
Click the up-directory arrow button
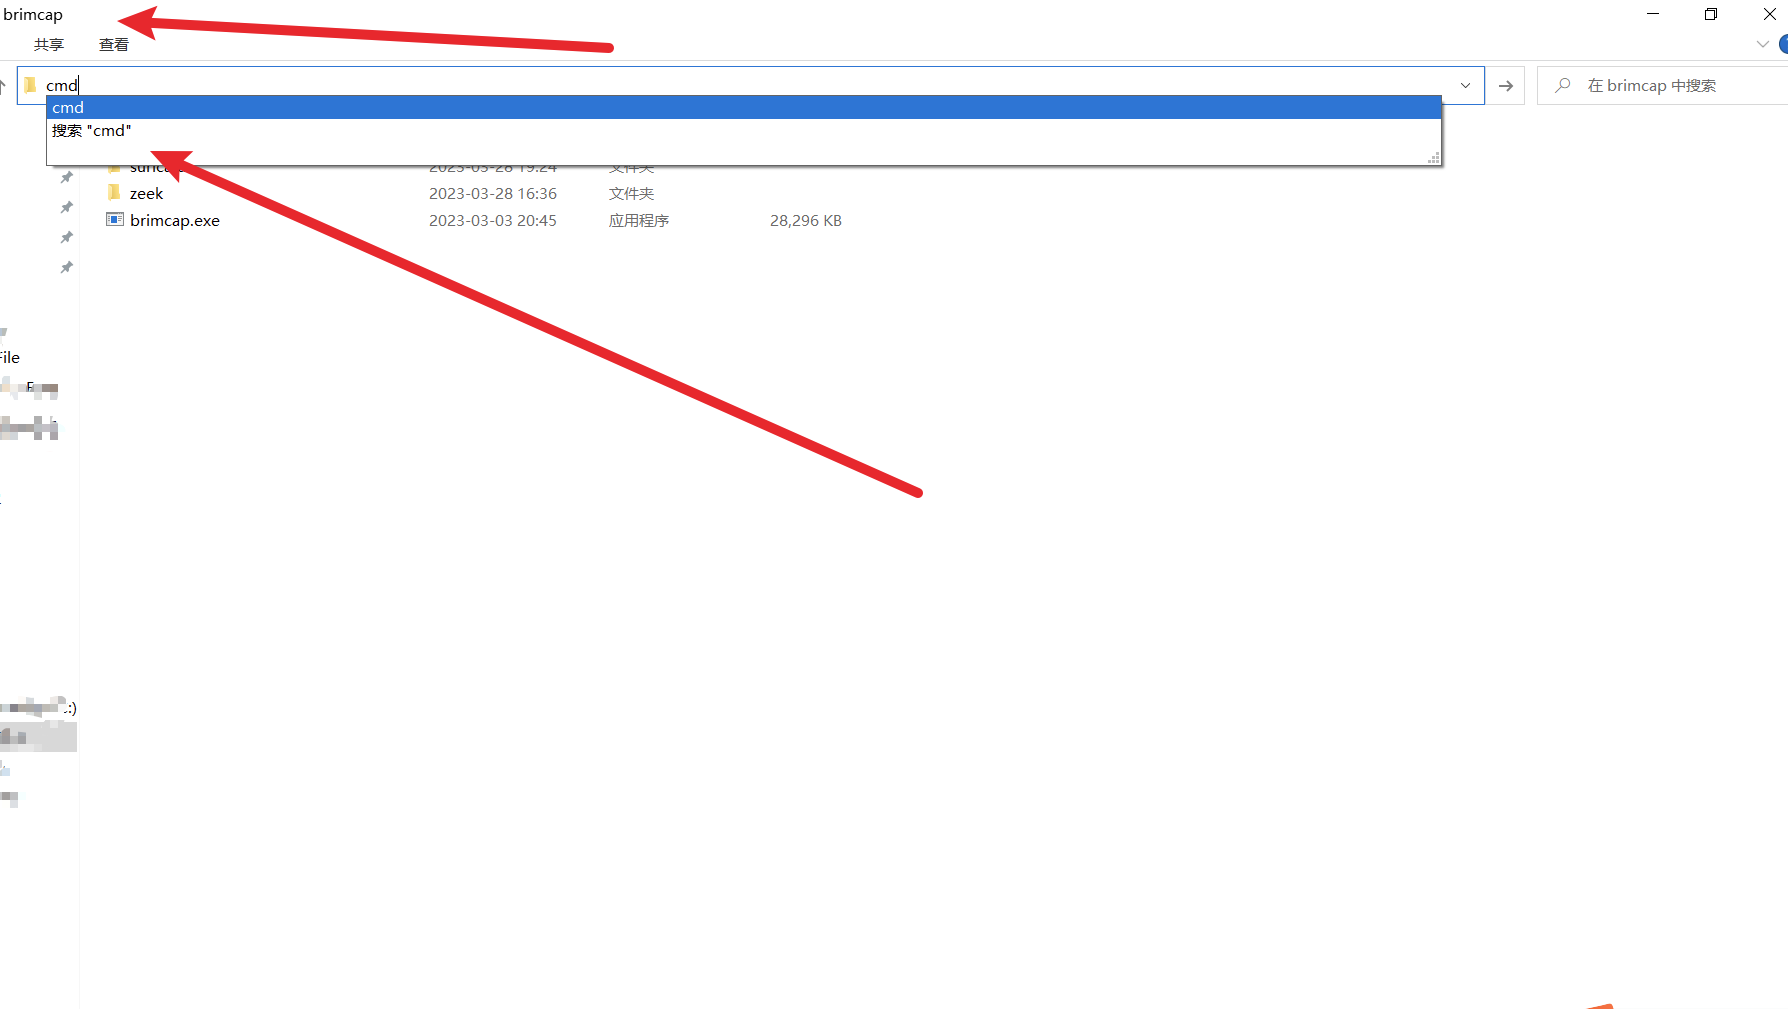coord(4,86)
